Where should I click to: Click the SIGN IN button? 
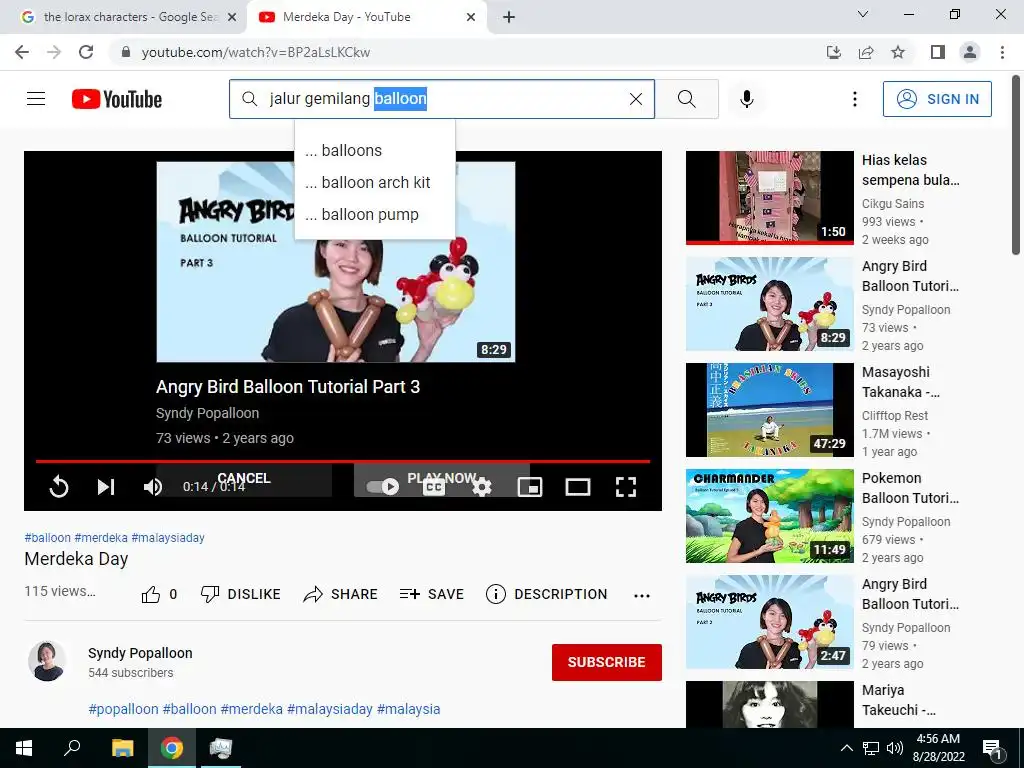pos(937,99)
